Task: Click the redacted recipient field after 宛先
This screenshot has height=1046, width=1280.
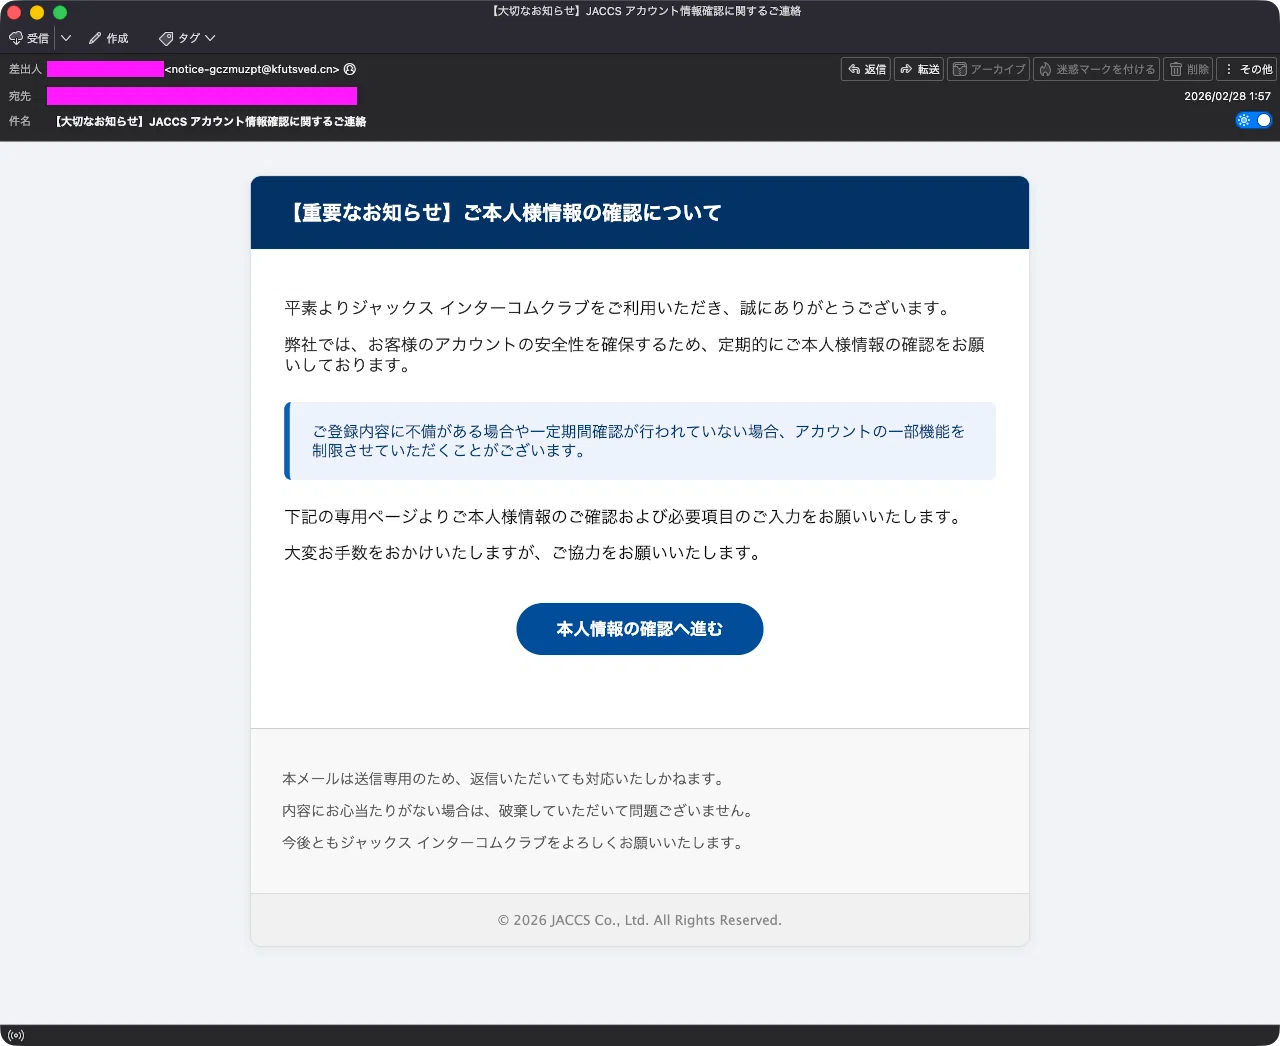Action: tap(202, 96)
